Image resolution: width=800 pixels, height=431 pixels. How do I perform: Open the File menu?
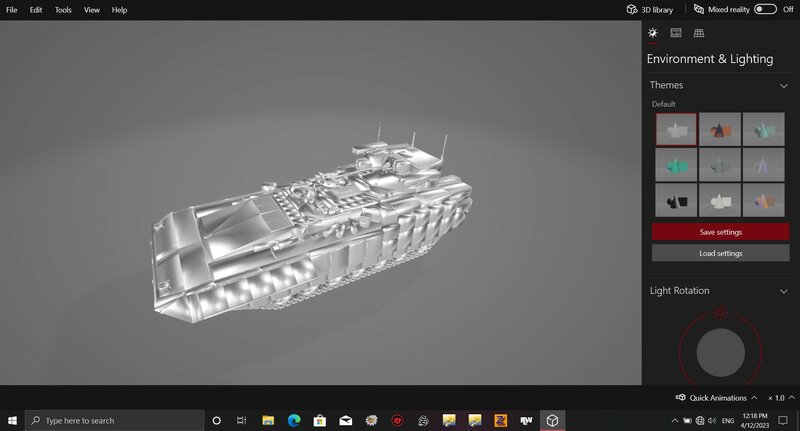click(x=11, y=10)
